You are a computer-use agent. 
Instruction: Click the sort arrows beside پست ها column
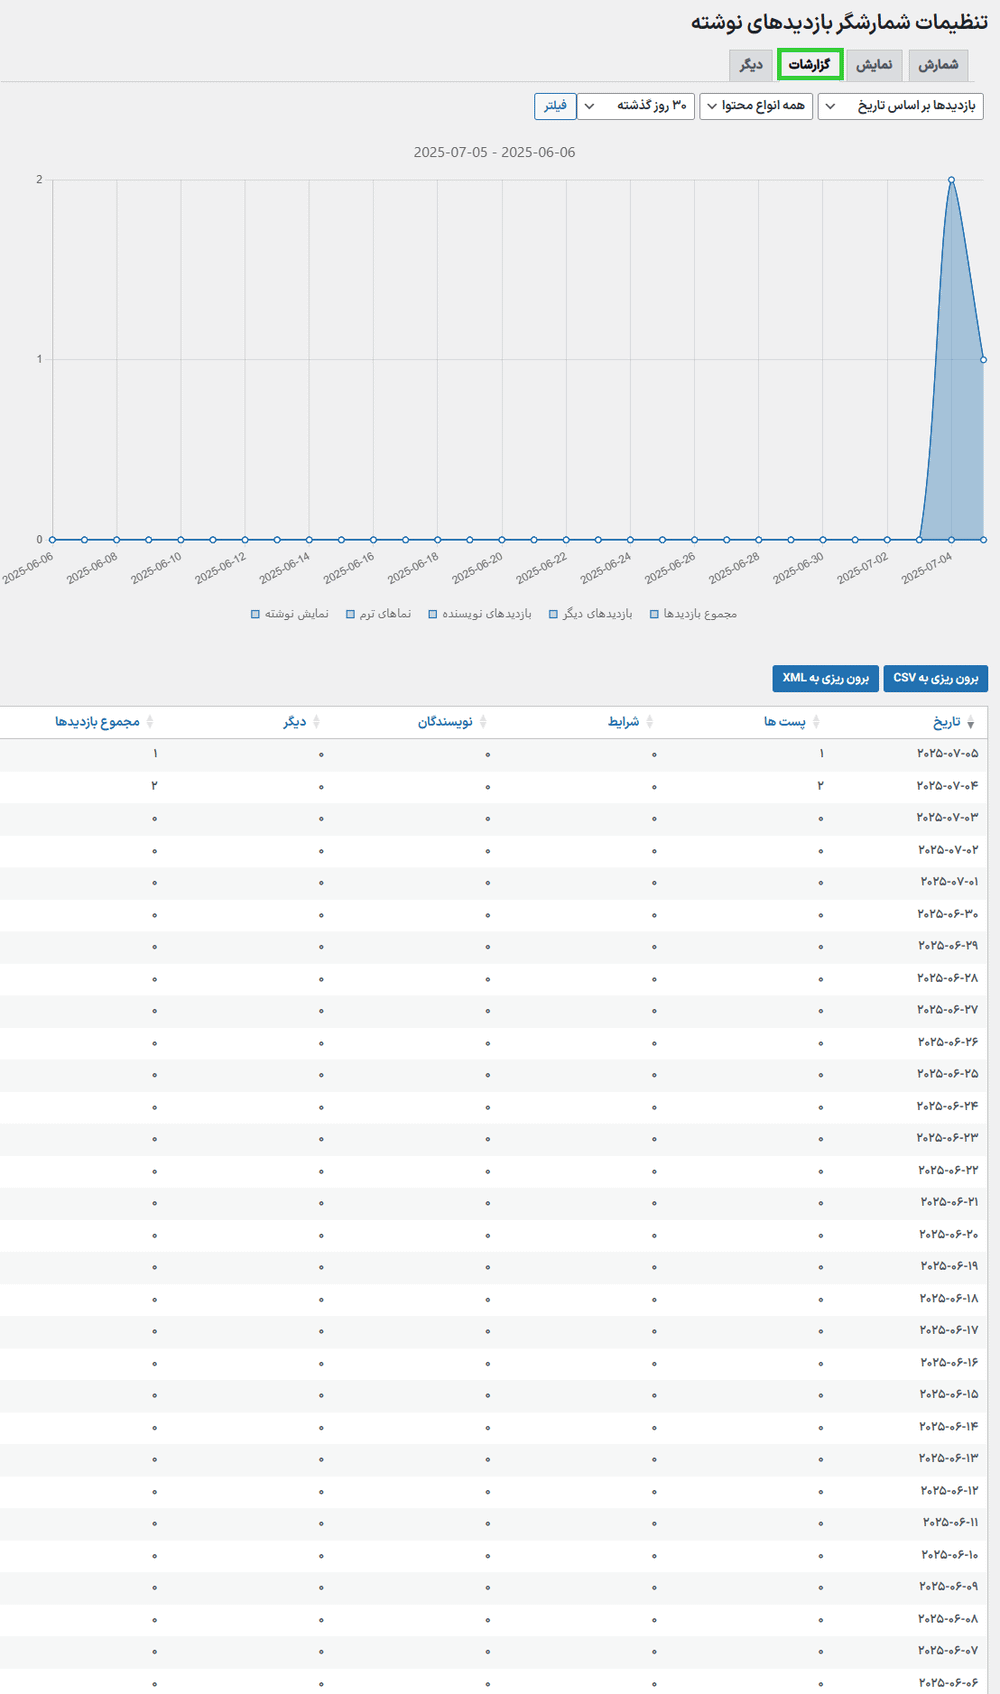pos(816,722)
